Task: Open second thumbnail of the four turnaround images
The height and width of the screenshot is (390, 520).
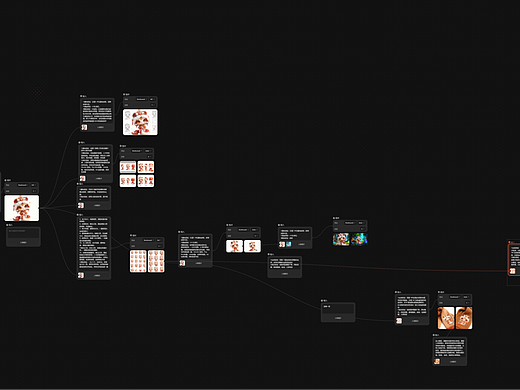Action: coord(146,167)
